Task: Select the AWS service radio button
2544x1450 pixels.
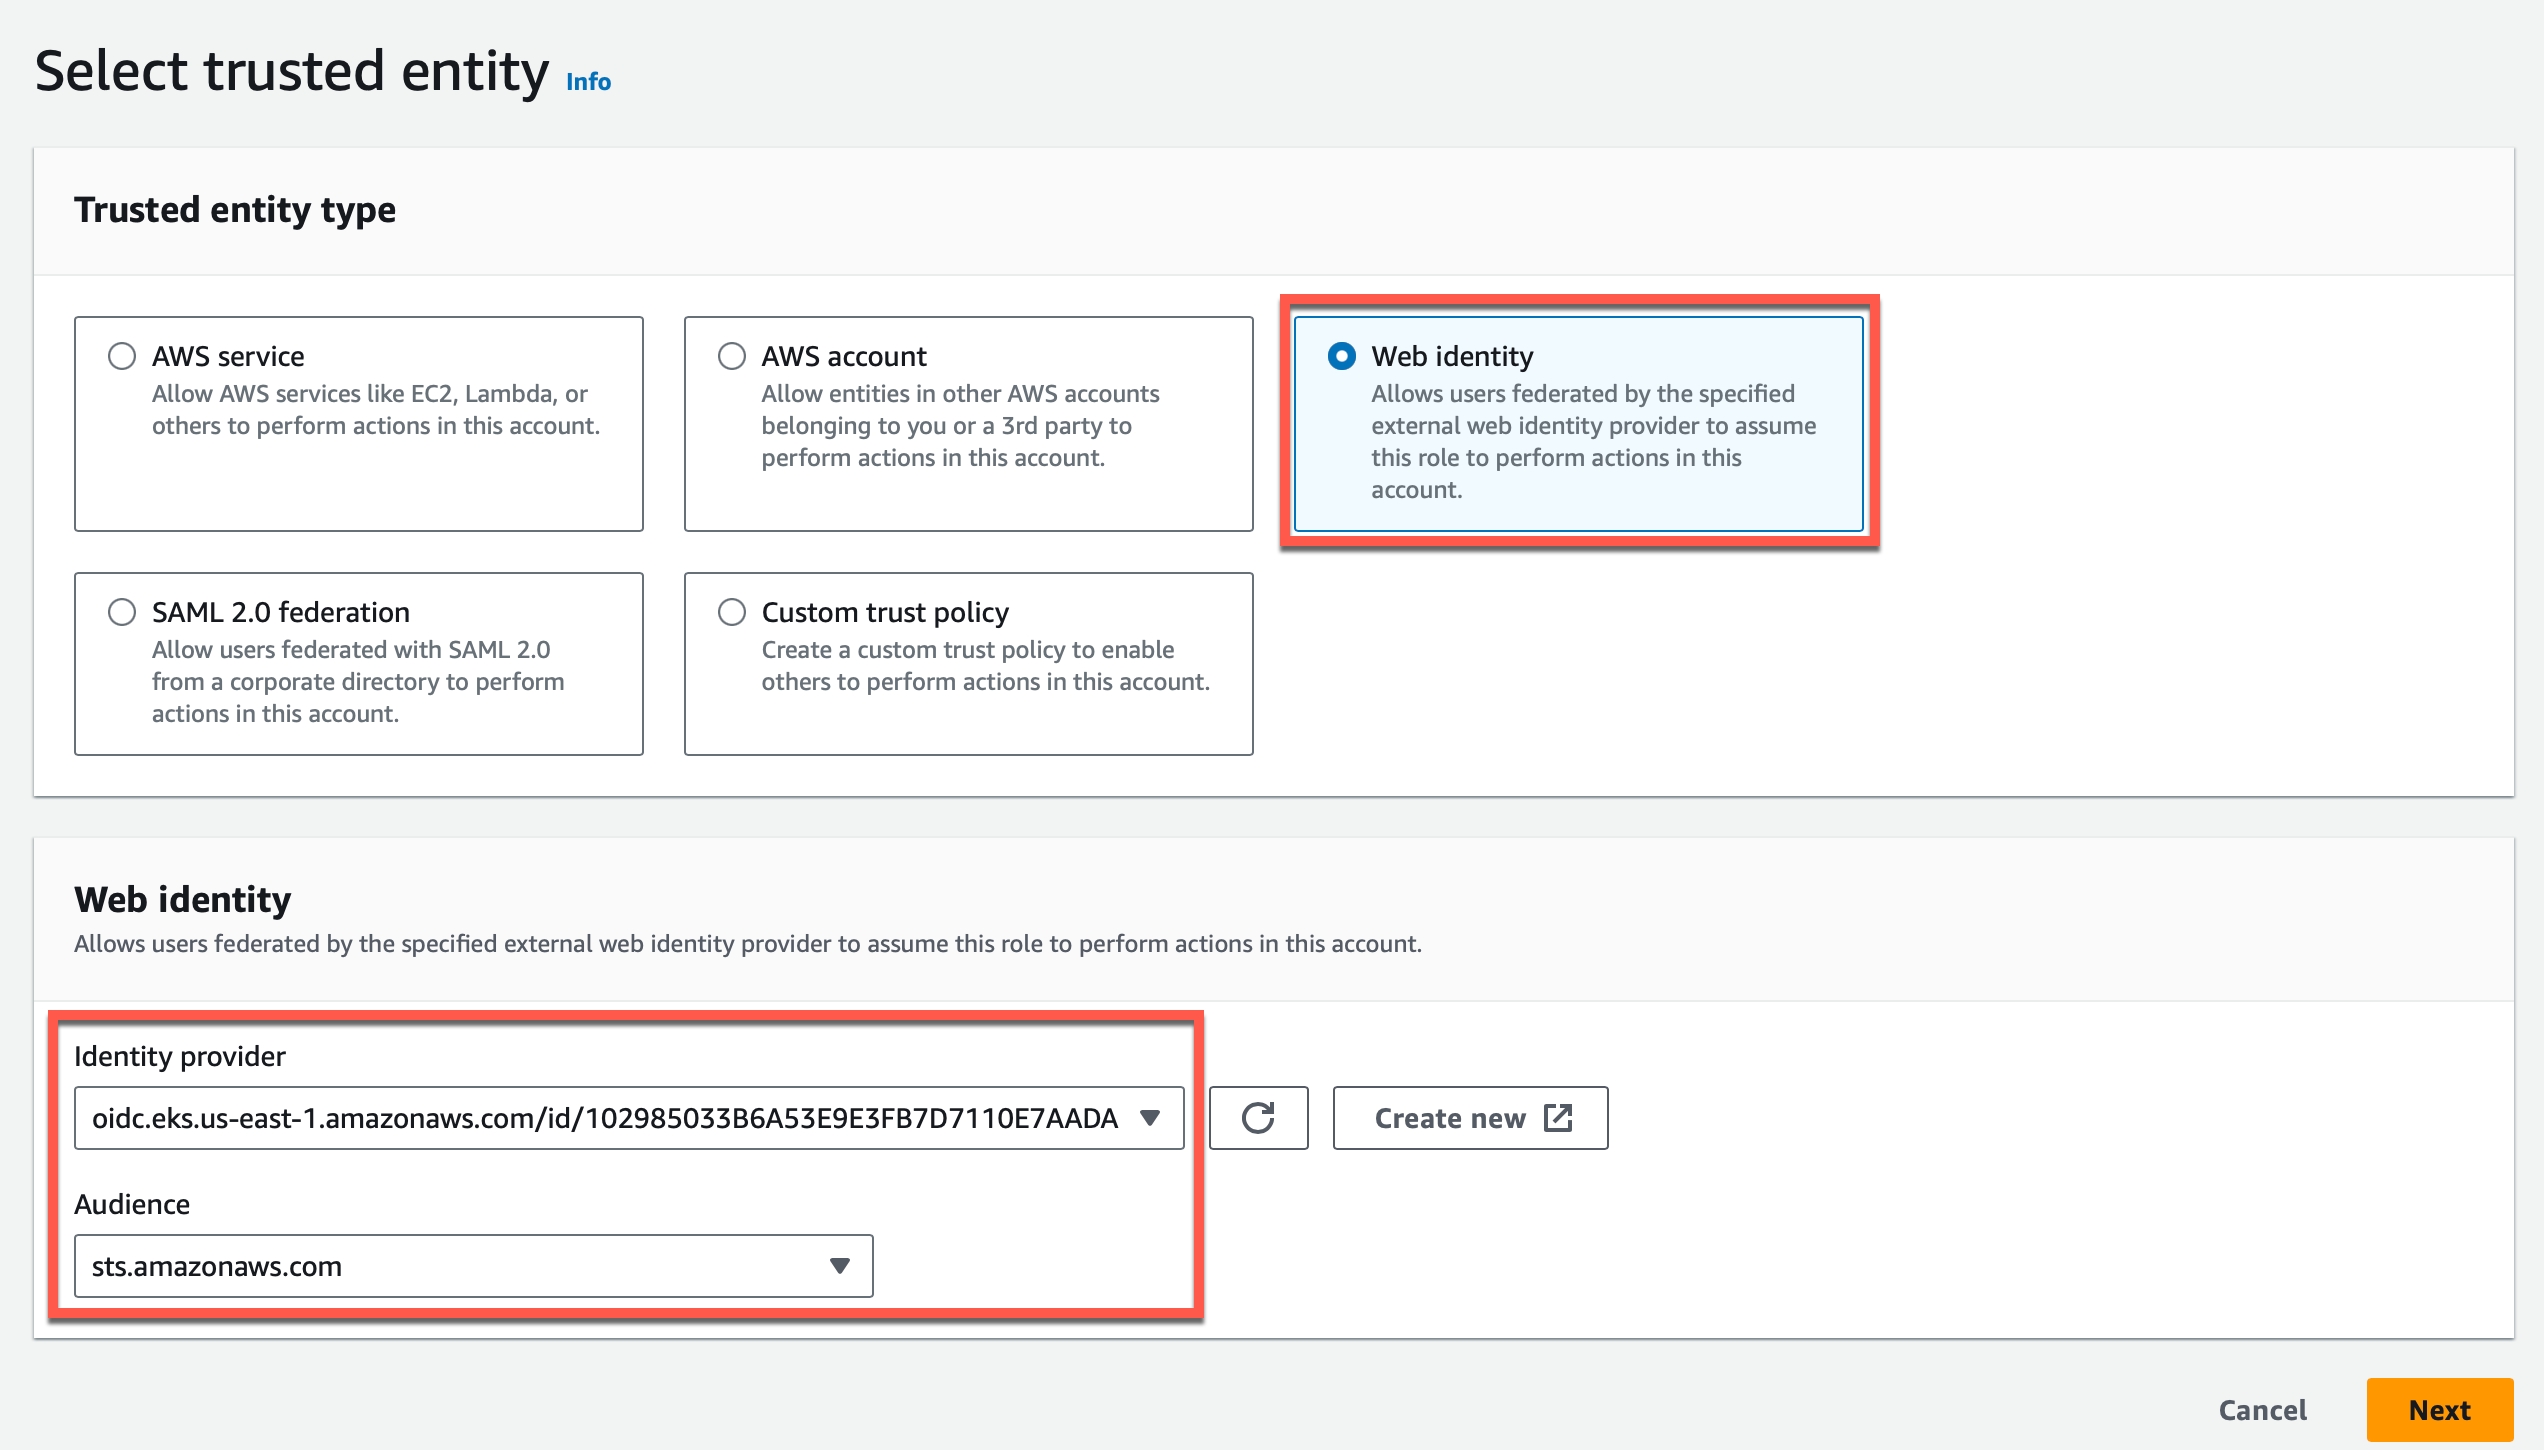Action: [122, 356]
